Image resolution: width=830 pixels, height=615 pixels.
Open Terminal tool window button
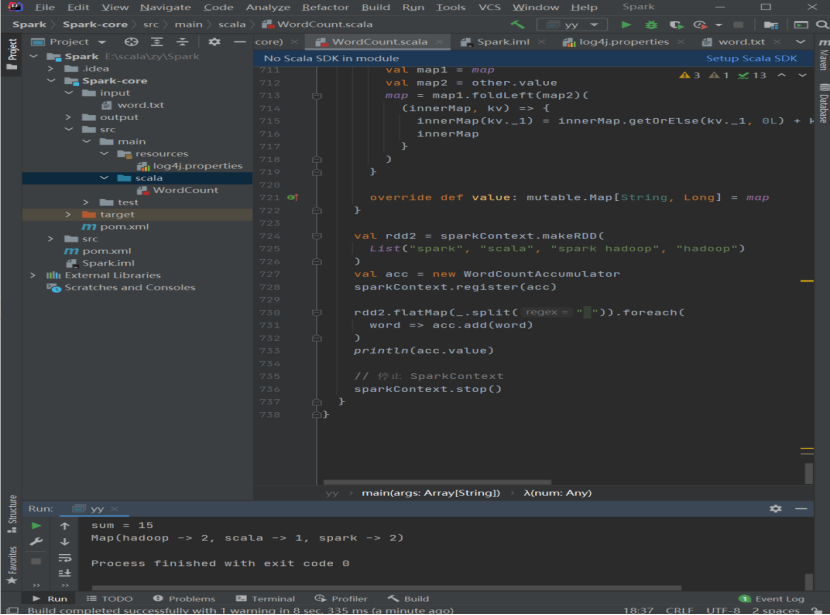(266, 599)
